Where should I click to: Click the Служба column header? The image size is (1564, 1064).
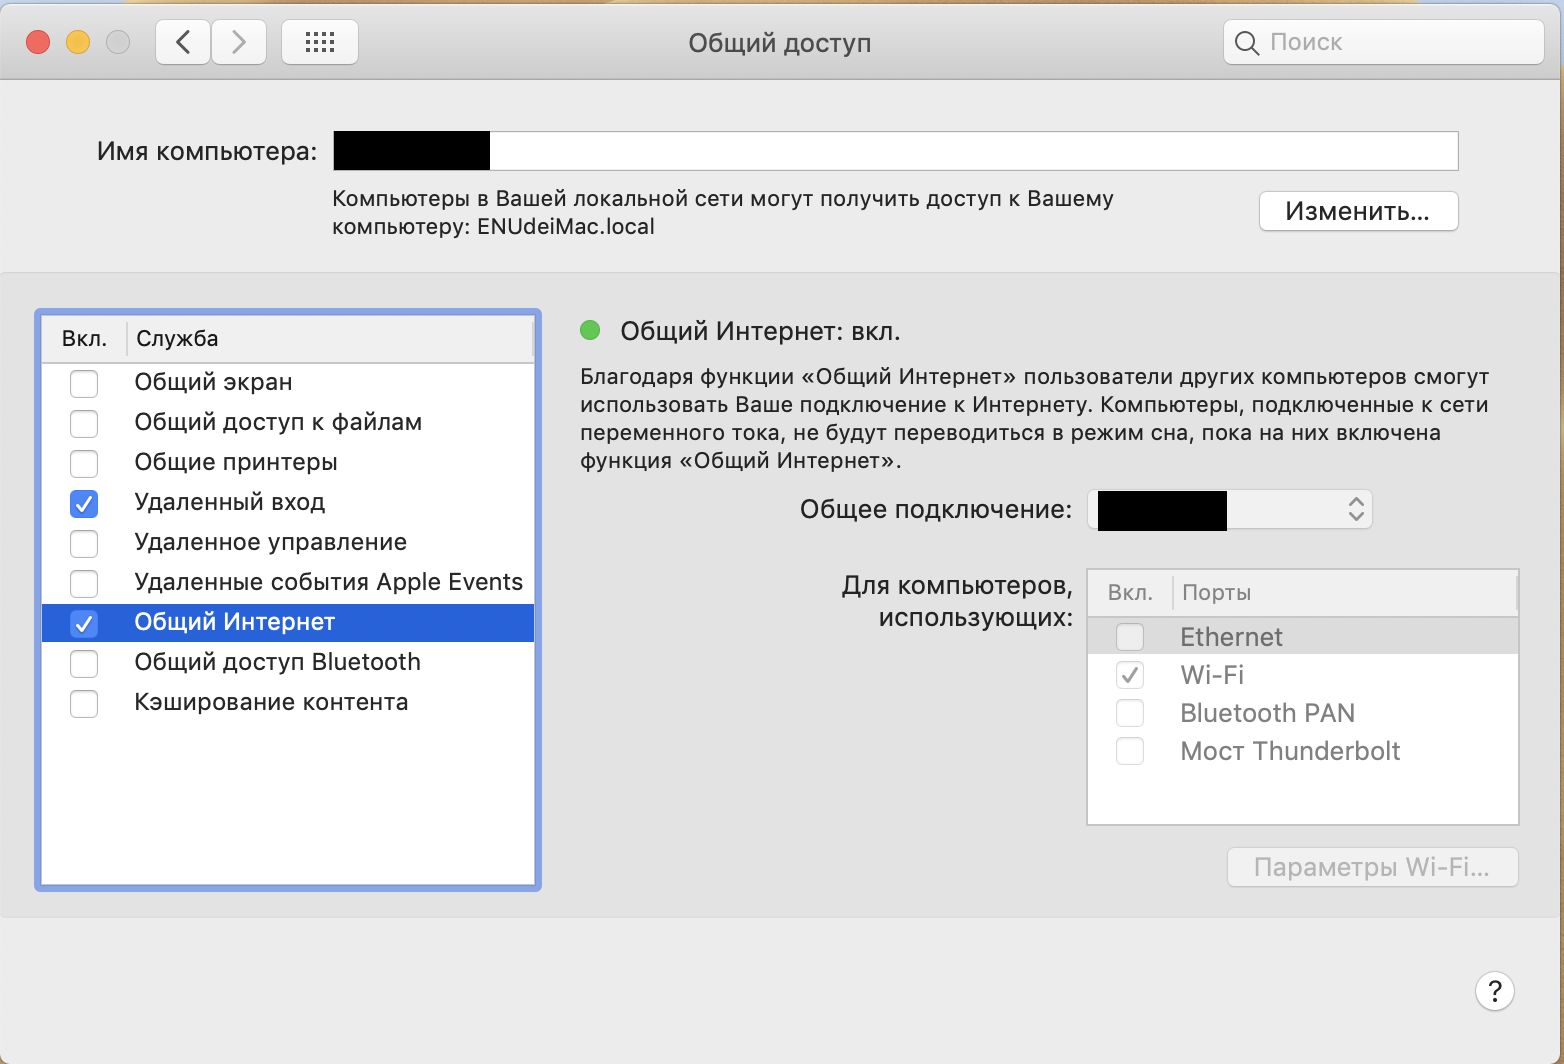330,338
